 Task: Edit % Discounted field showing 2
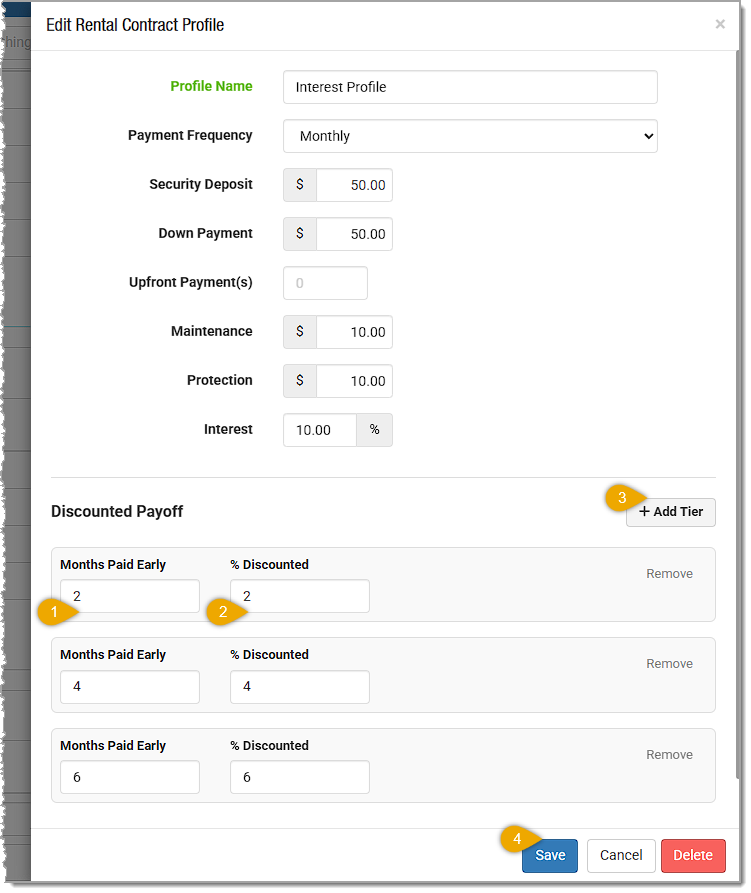coord(299,596)
